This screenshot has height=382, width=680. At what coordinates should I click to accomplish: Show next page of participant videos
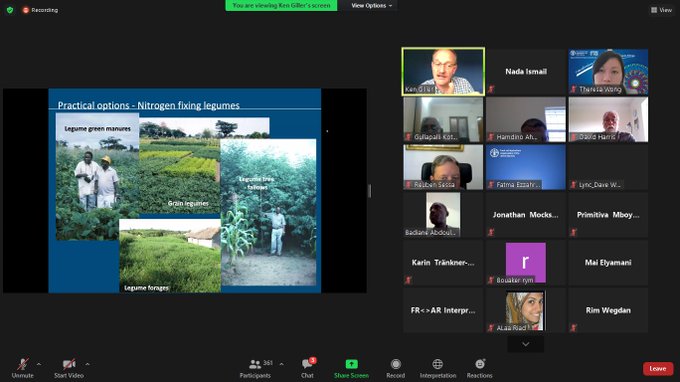tap(526, 344)
